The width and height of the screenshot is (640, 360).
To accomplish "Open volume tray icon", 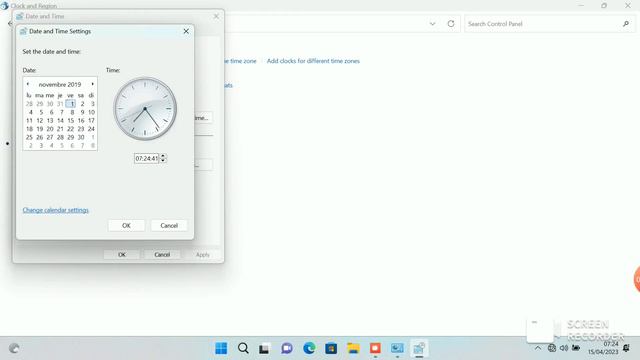I will pos(564,348).
